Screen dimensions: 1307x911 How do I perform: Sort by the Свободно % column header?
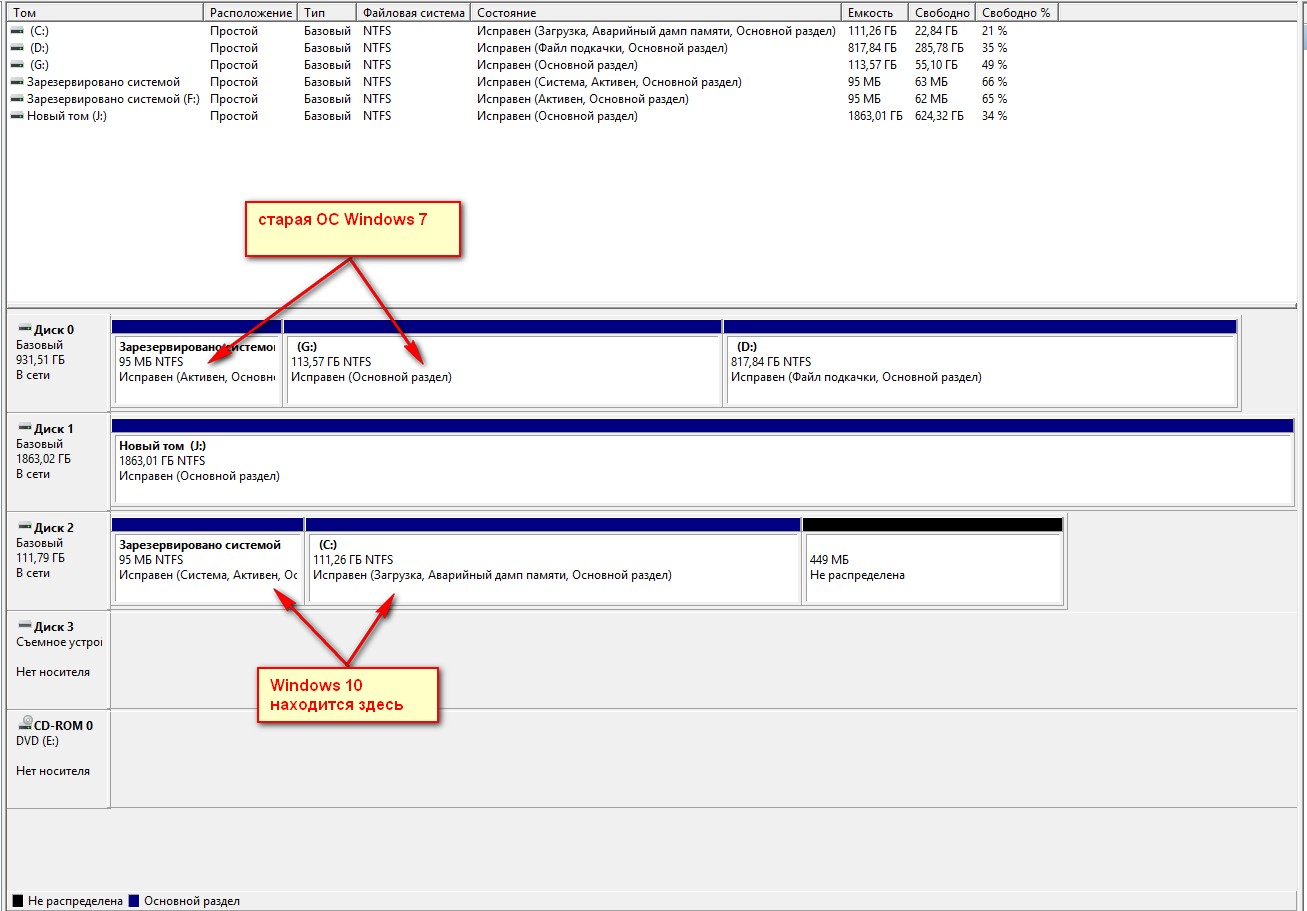pos(1017,12)
